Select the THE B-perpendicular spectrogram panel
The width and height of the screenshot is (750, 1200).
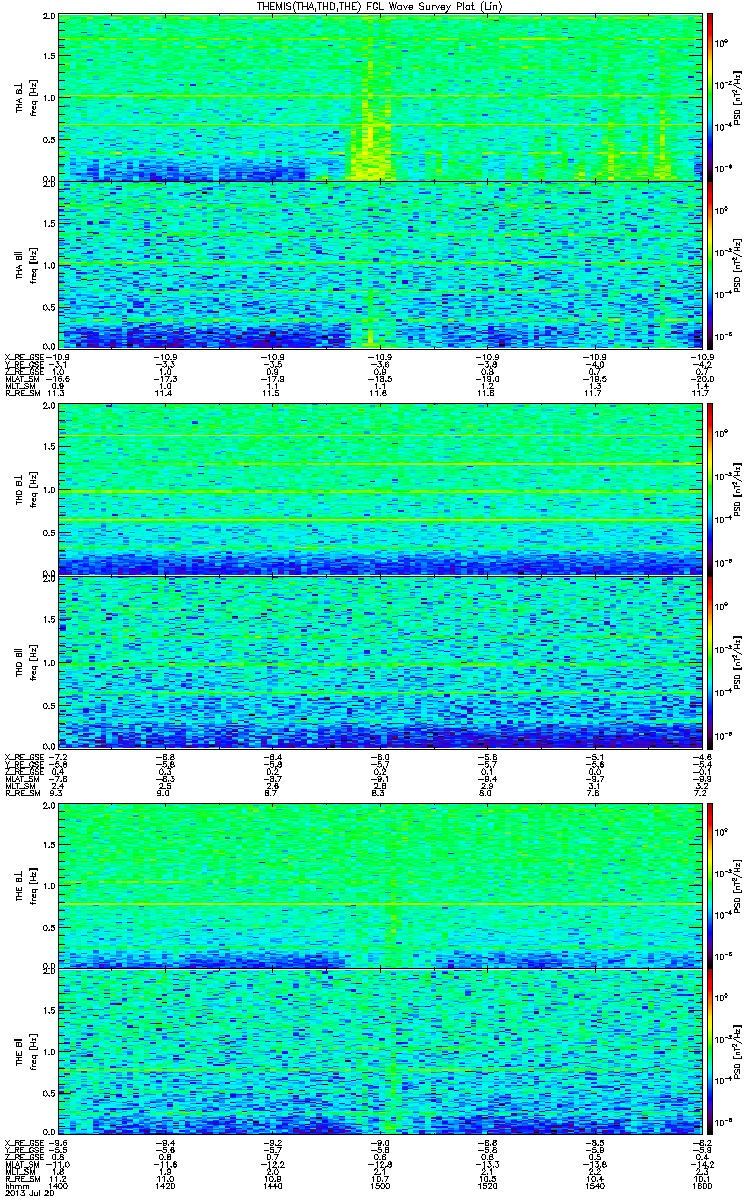379,884
